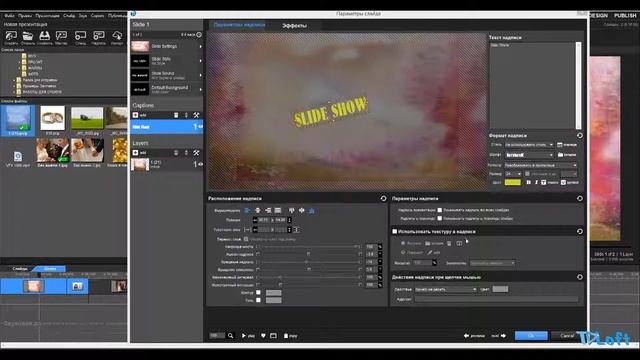Click the Open folder toolbar icon

(28, 36)
